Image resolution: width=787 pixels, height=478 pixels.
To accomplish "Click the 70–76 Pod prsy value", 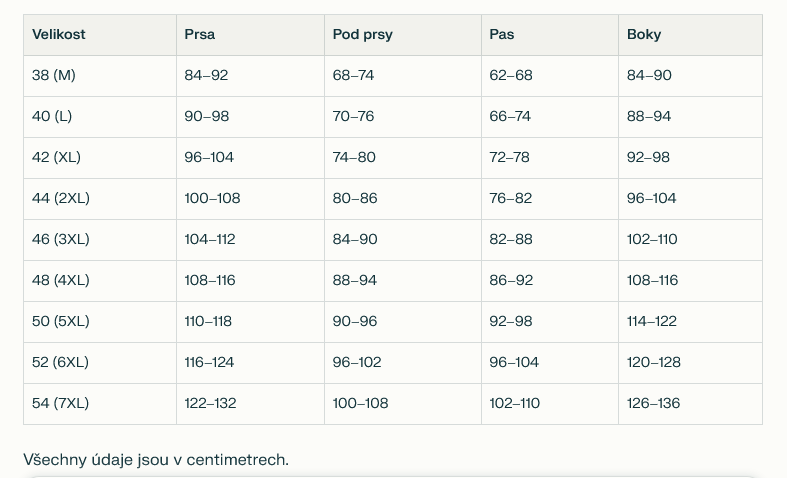I will [x=354, y=116].
